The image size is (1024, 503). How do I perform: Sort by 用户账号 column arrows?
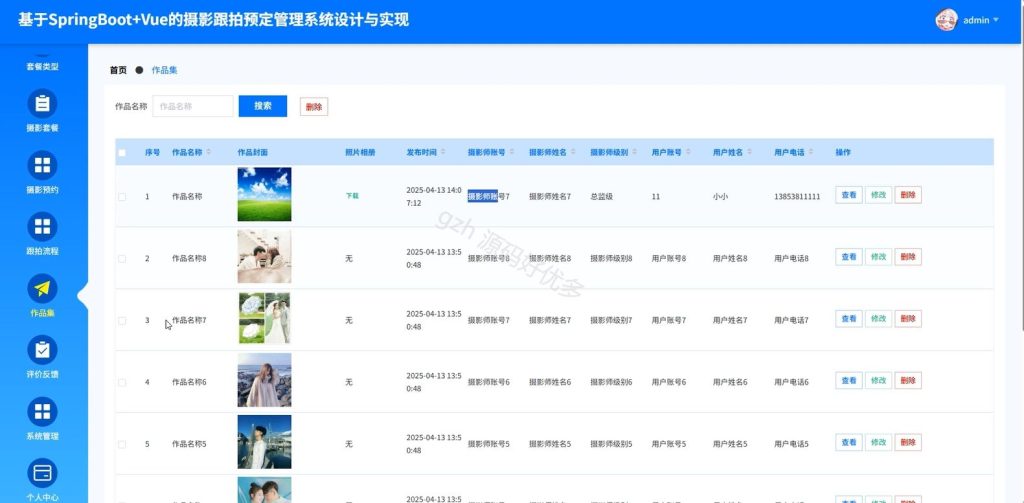tap(688, 152)
